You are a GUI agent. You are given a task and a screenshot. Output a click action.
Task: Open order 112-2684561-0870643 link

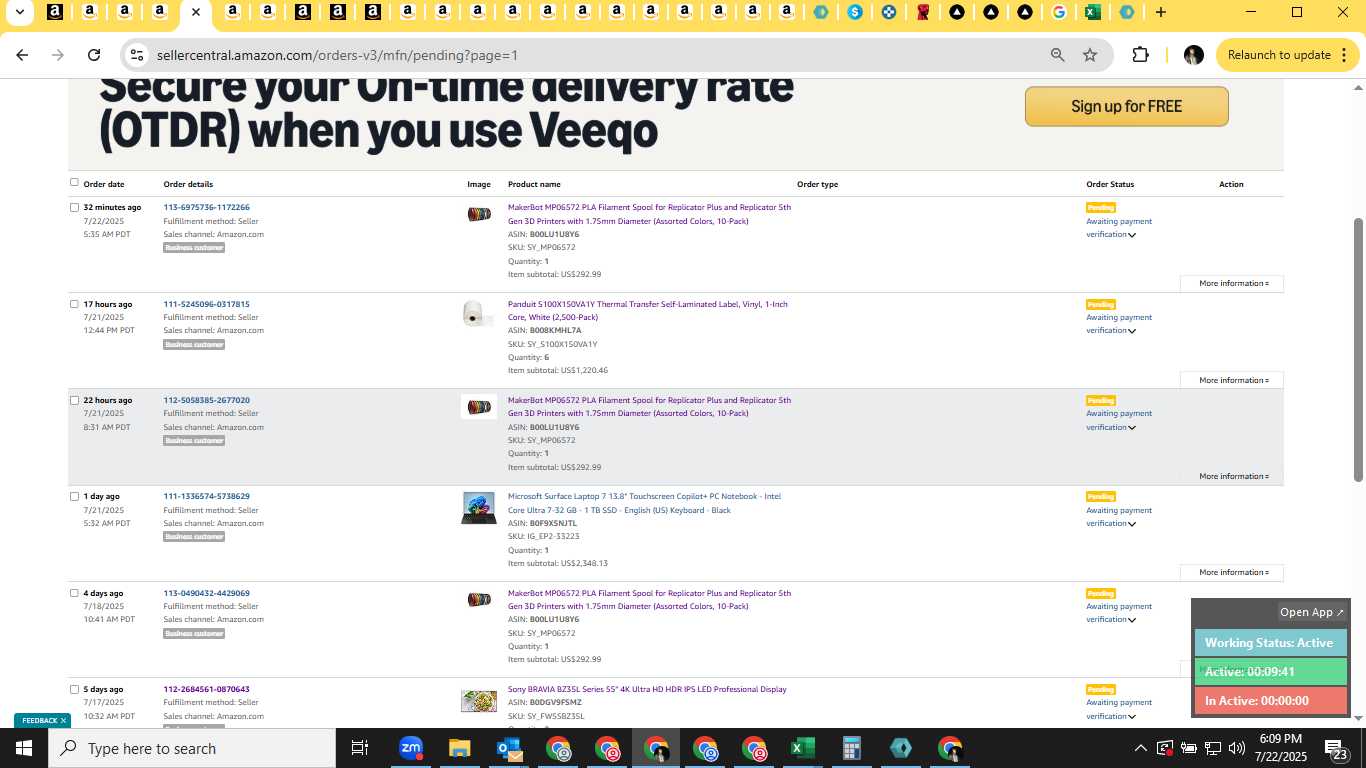coord(207,689)
